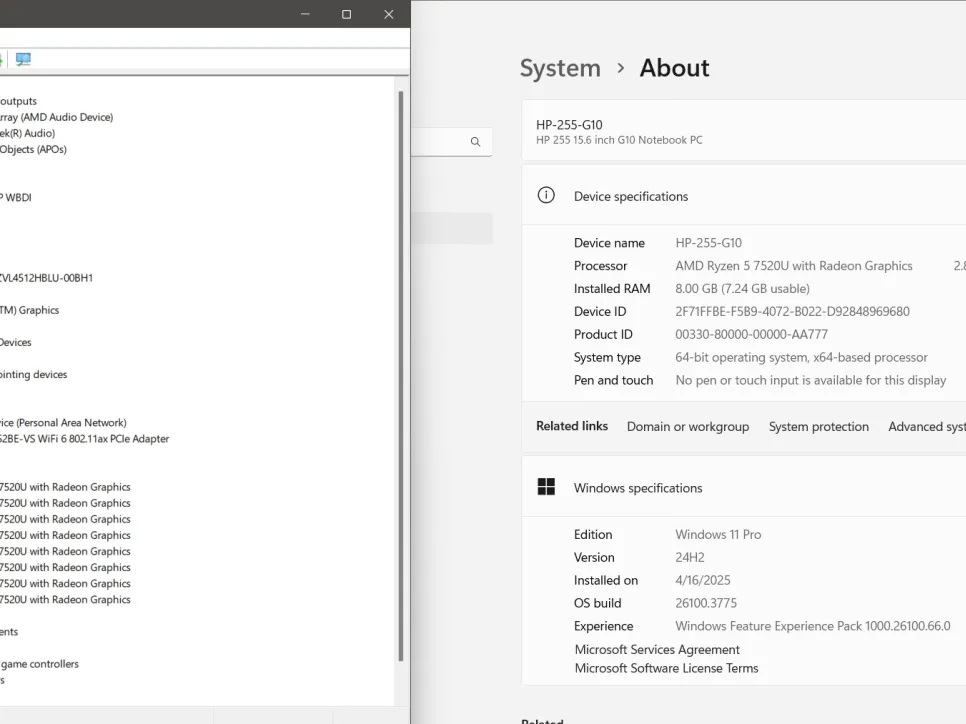966x724 pixels.
Task: Go back to System via the breadcrumb
Action: coord(560,68)
